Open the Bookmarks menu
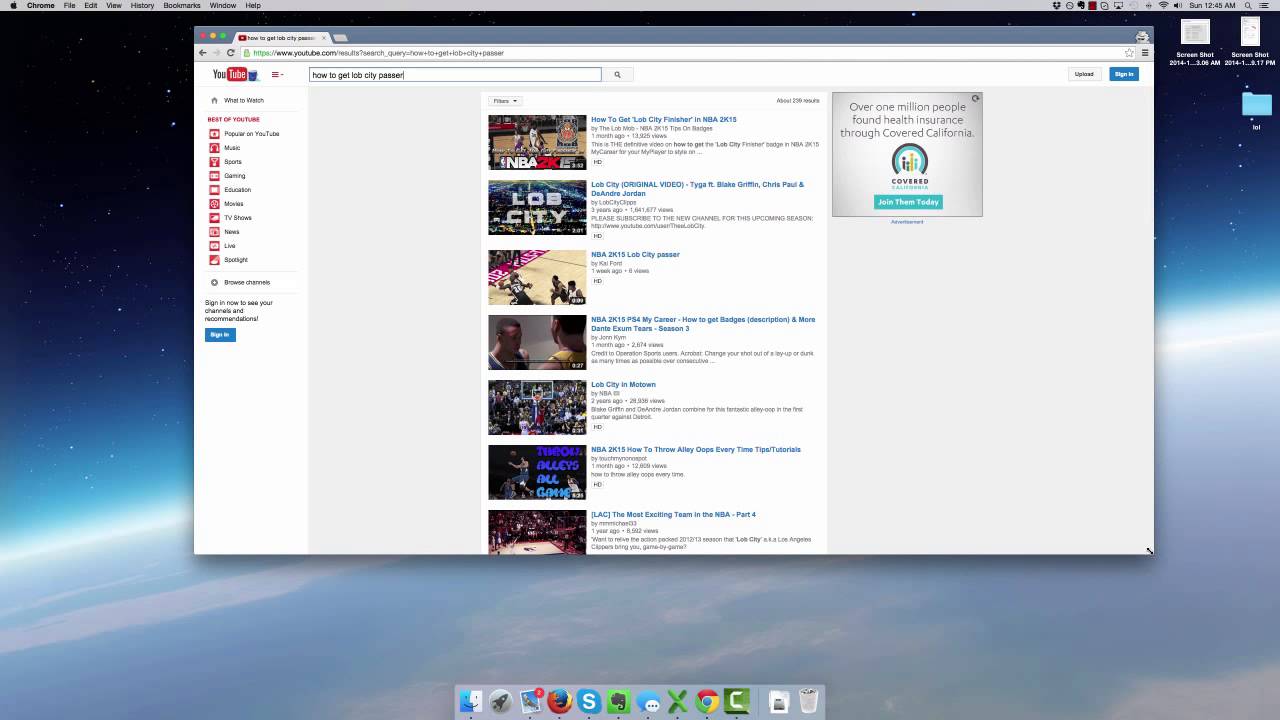This screenshot has height=720, width=1280. pyautogui.click(x=182, y=6)
